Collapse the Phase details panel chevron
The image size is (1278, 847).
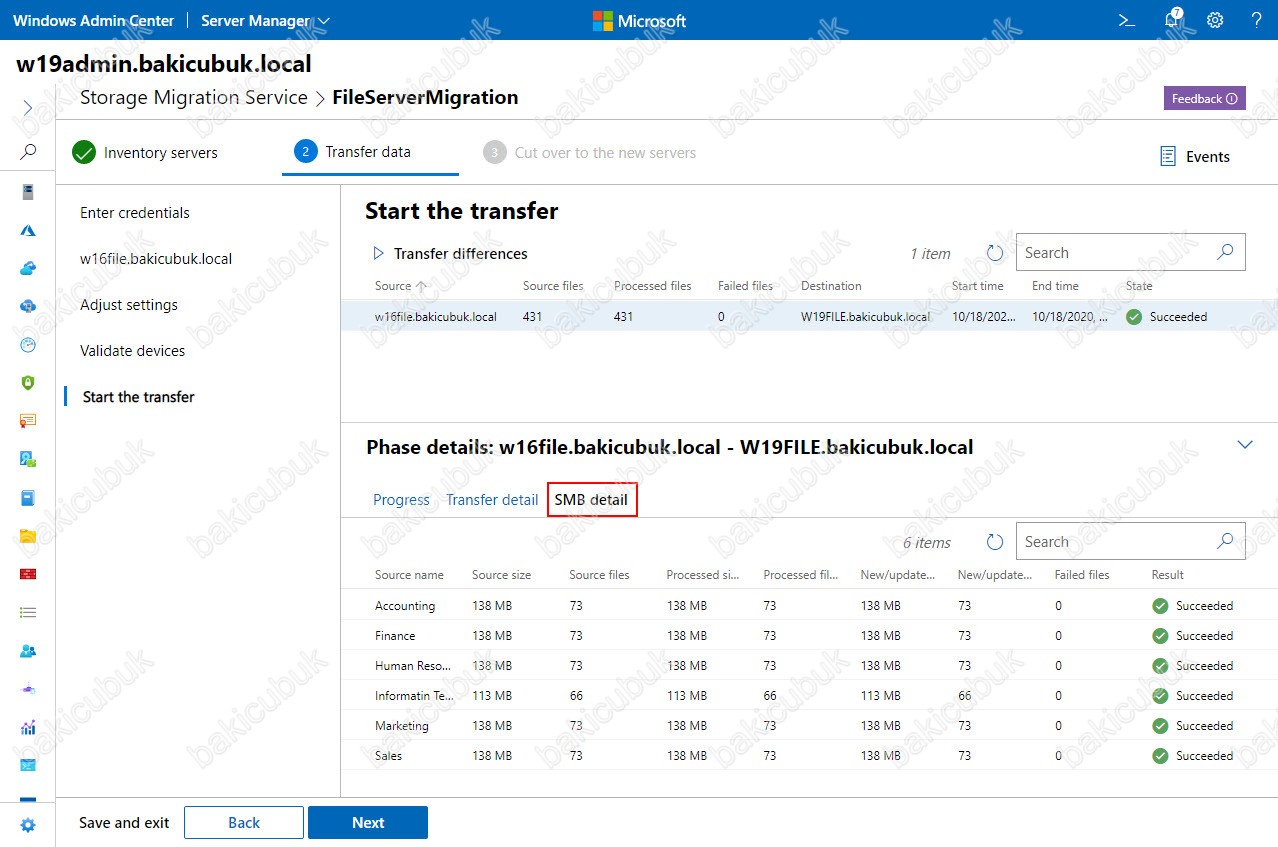coord(1245,445)
